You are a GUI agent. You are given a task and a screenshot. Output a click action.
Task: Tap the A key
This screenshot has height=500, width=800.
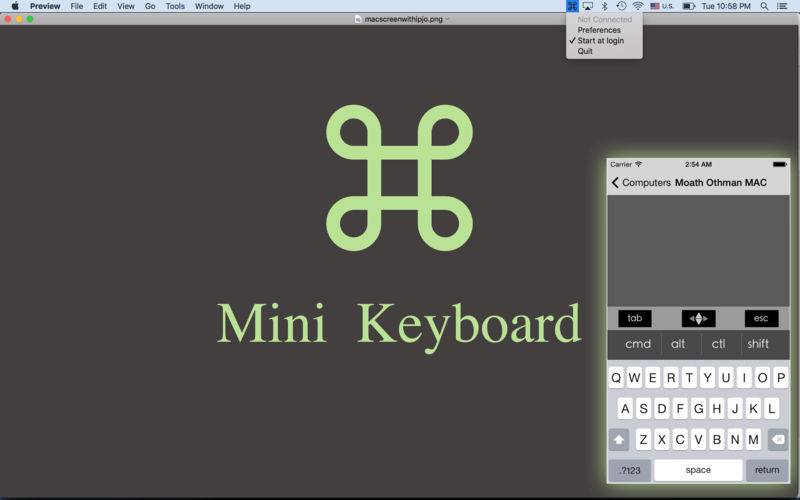click(x=625, y=409)
